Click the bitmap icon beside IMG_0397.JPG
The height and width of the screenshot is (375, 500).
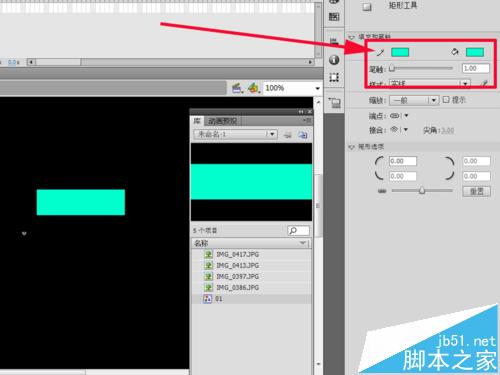point(208,276)
